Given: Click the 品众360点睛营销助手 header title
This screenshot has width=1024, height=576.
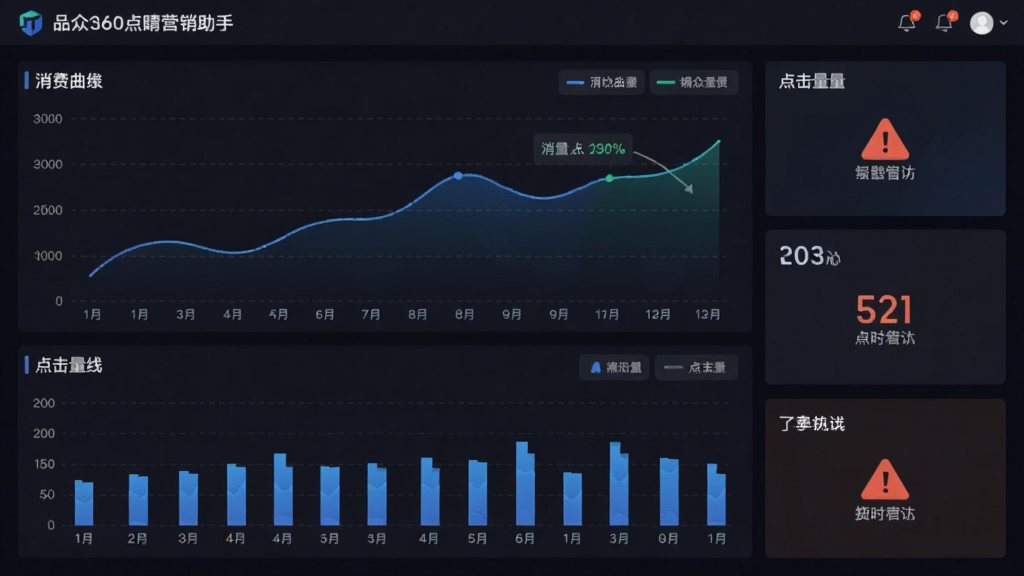Looking at the screenshot, I should tap(143, 24).
